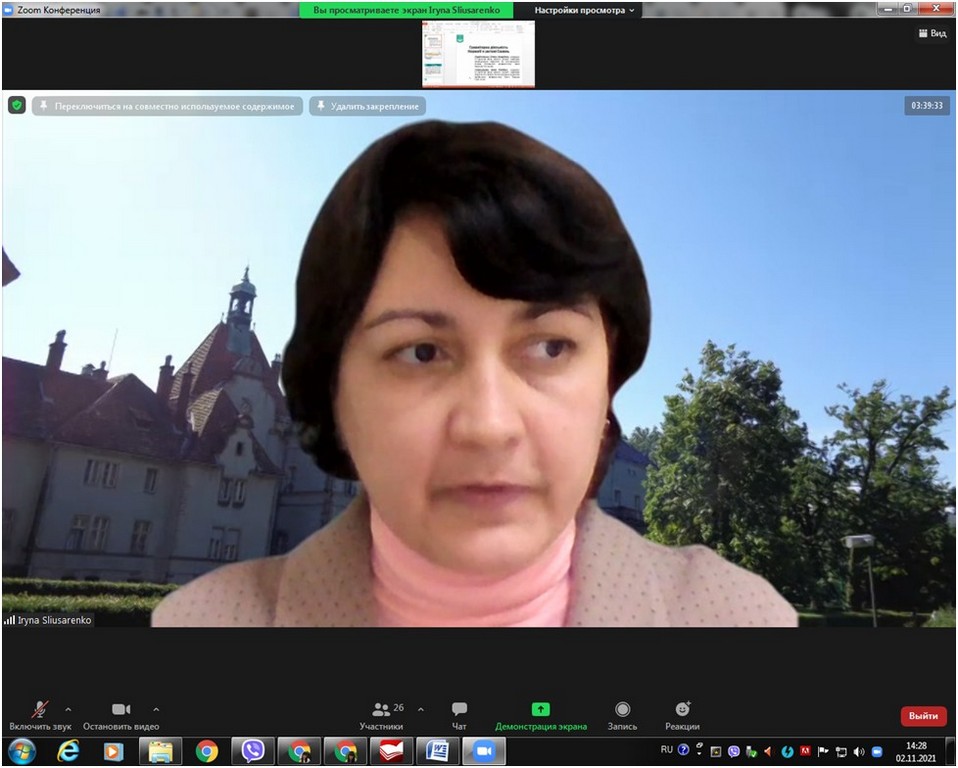958x768 pixels.
Task: Stop camera using the Остановить видео button
Action: tap(121, 710)
